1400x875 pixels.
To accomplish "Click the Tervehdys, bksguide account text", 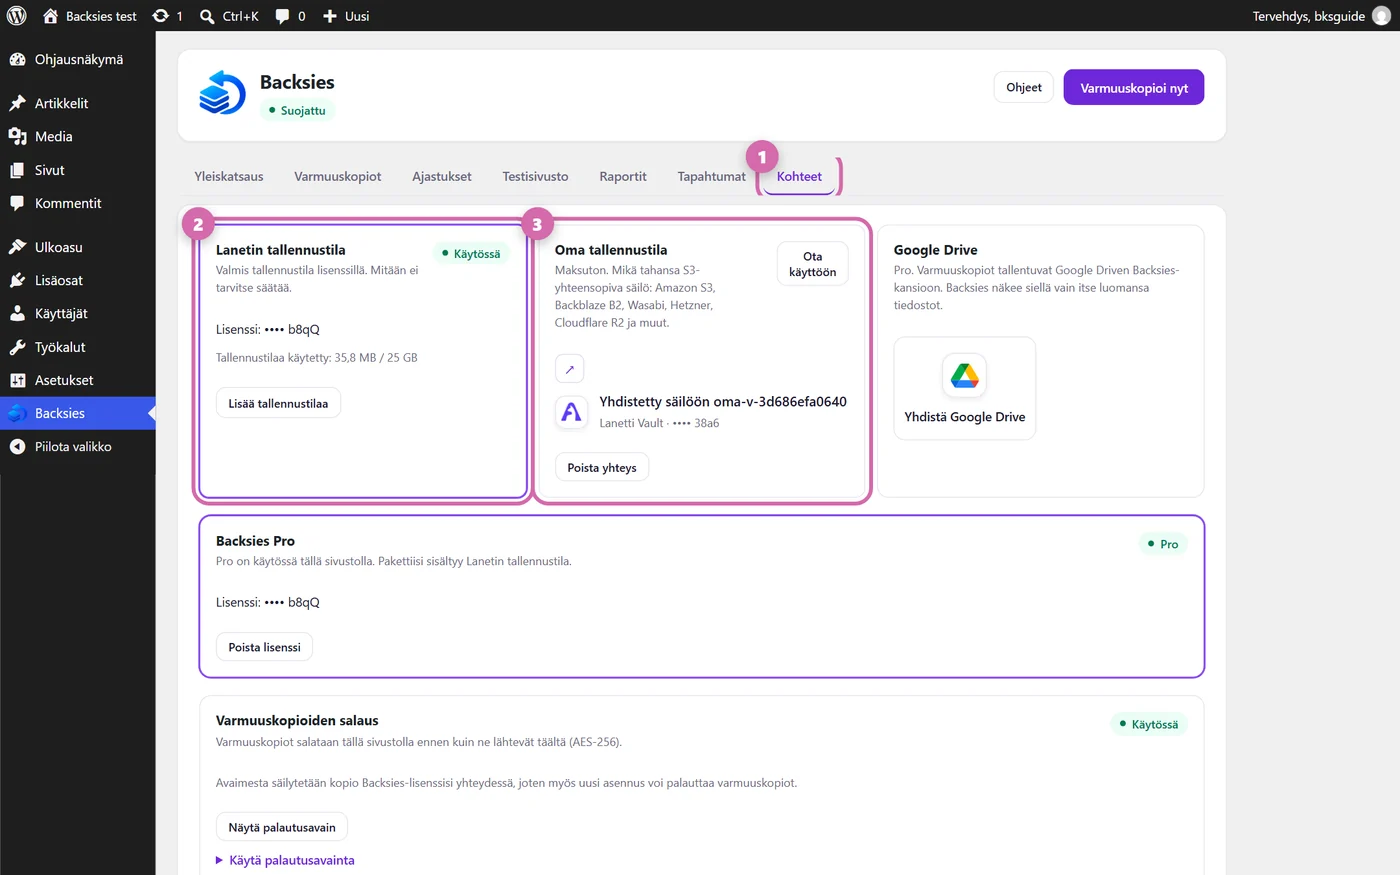I will point(1308,16).
